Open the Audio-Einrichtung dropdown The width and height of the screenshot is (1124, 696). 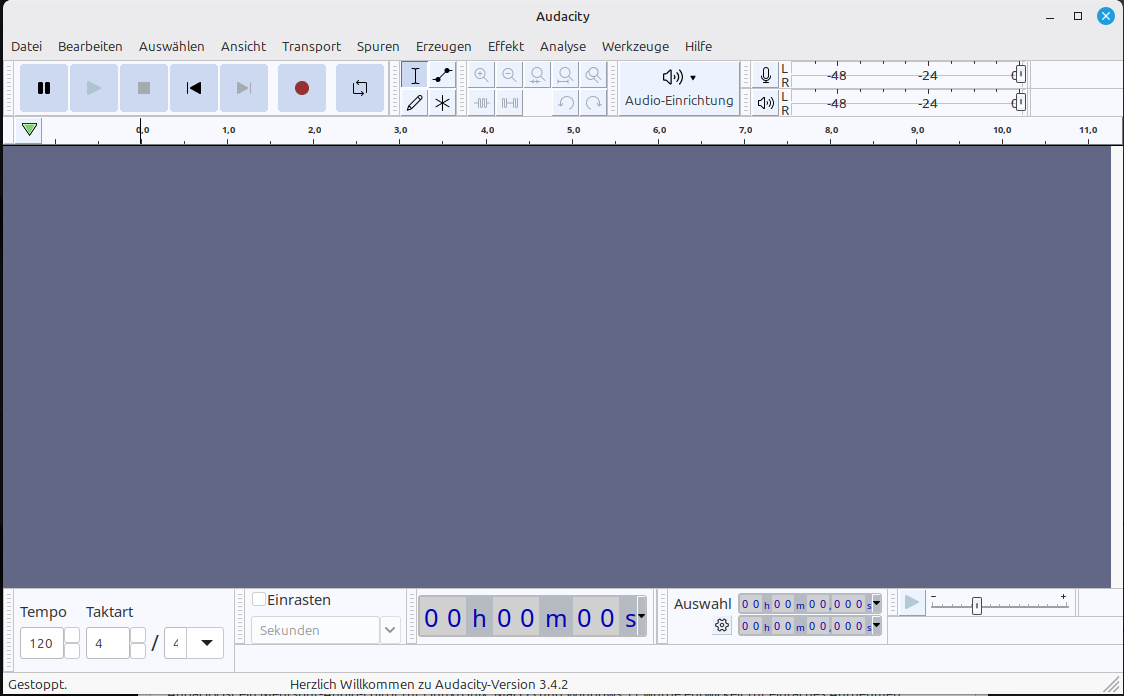point(679,88)
